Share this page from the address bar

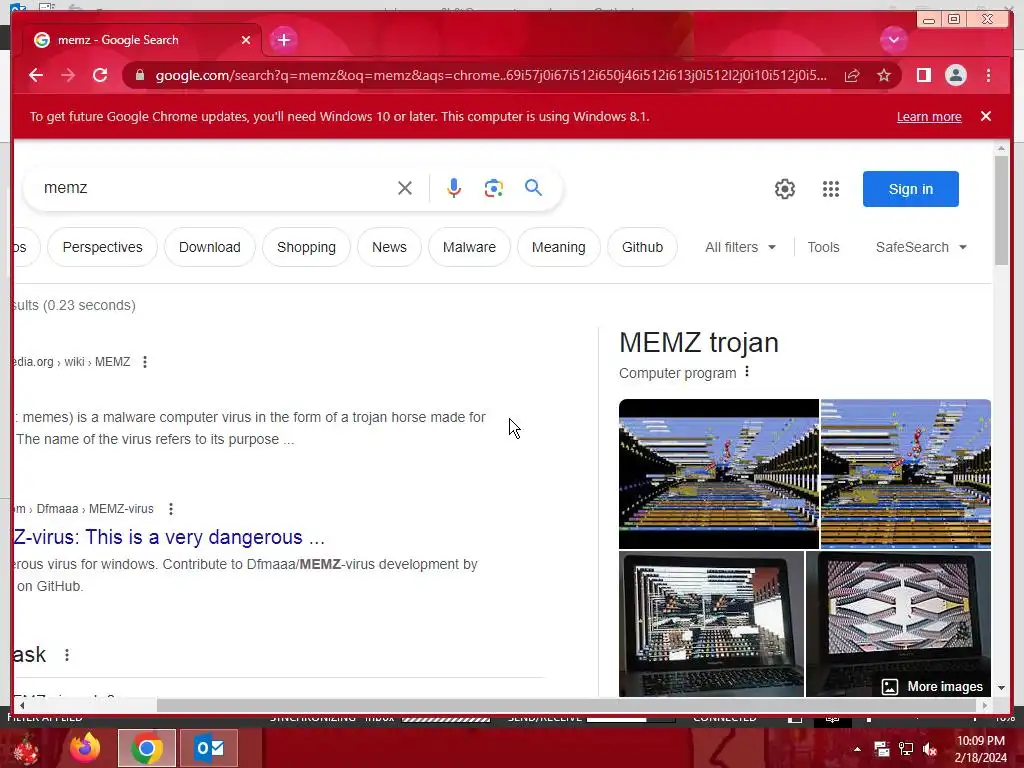852,76
